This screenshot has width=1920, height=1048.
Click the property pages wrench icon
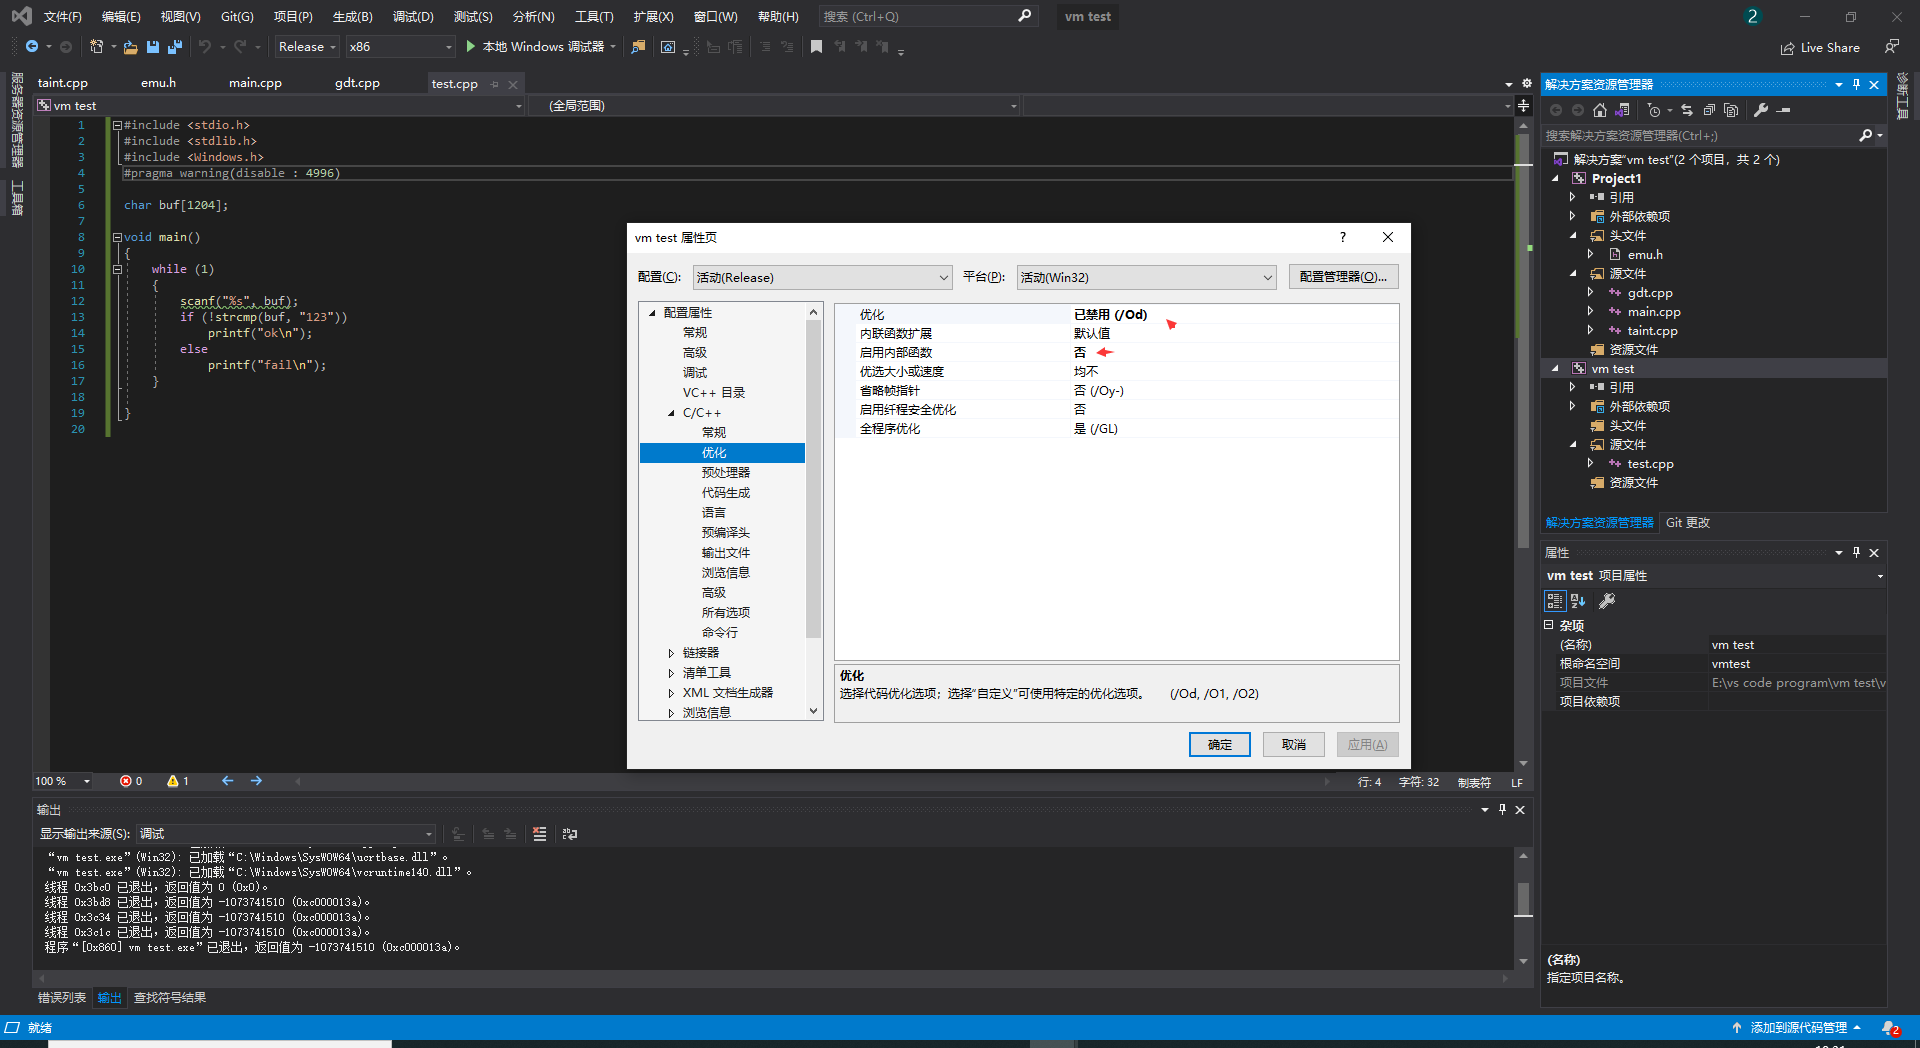pos(1607,601)
